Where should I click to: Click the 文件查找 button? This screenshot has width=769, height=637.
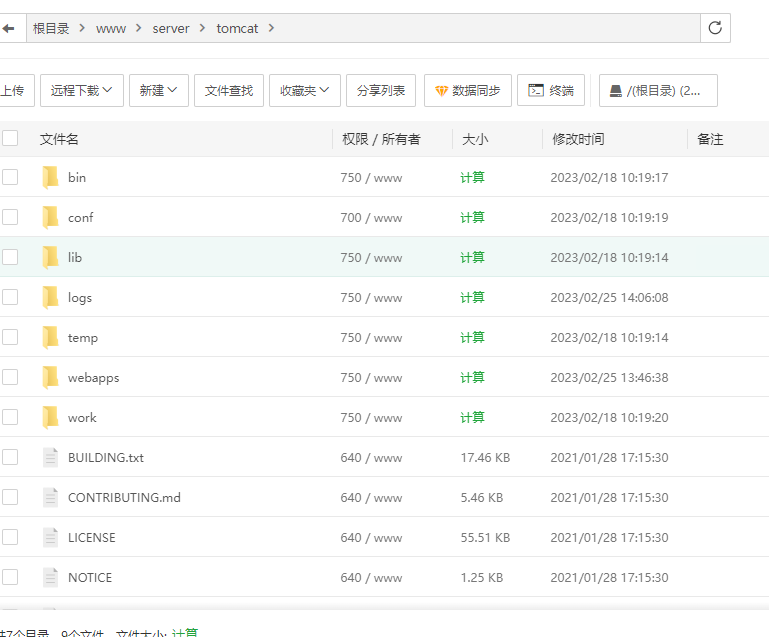[229, 91]
